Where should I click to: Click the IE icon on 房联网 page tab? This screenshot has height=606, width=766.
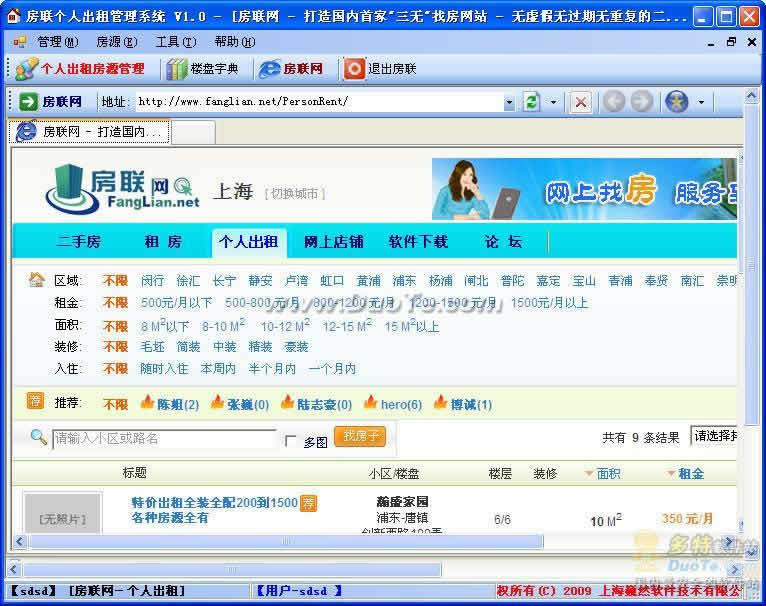[x=26, y=131]
